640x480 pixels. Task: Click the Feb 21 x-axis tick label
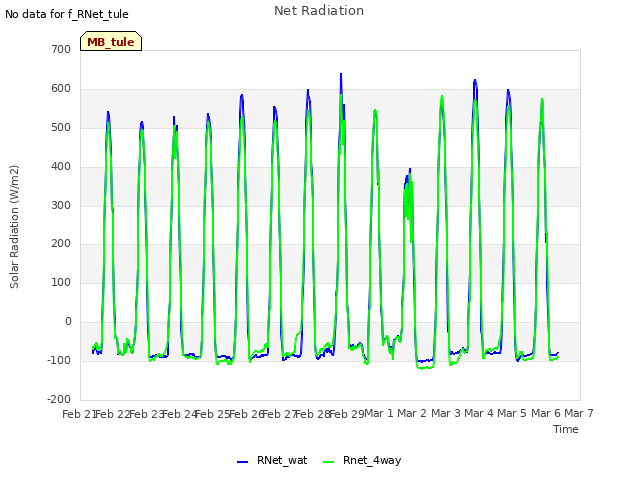(x=78, y=414)
